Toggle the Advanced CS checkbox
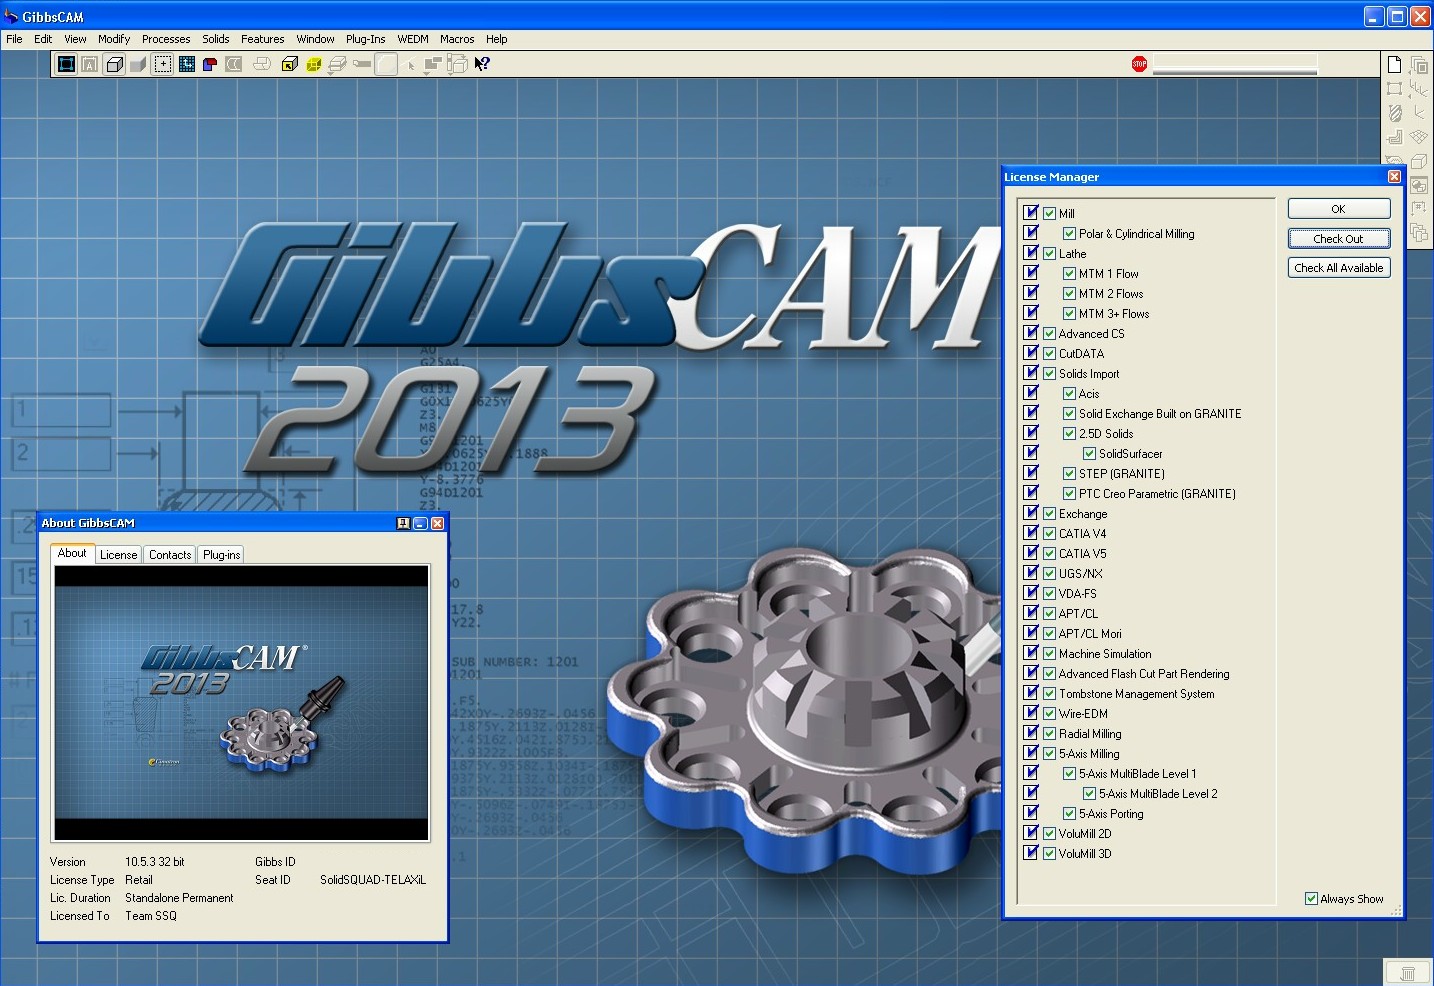This screenshot has width=1434, height=986. 1049,334
